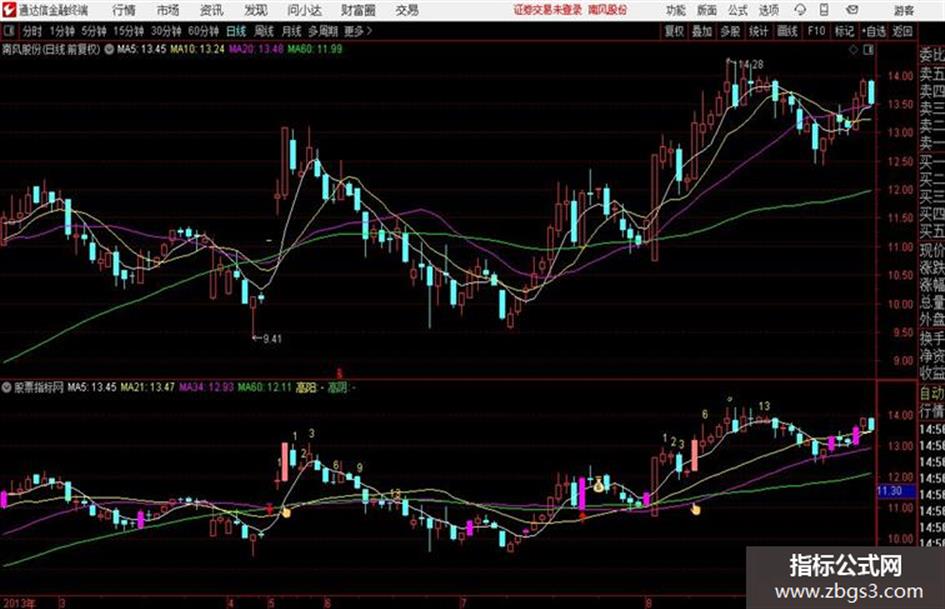Switch to the 分时 chart tab
The width and height of the screenshot is (945, 609).
tap(32, 31)
